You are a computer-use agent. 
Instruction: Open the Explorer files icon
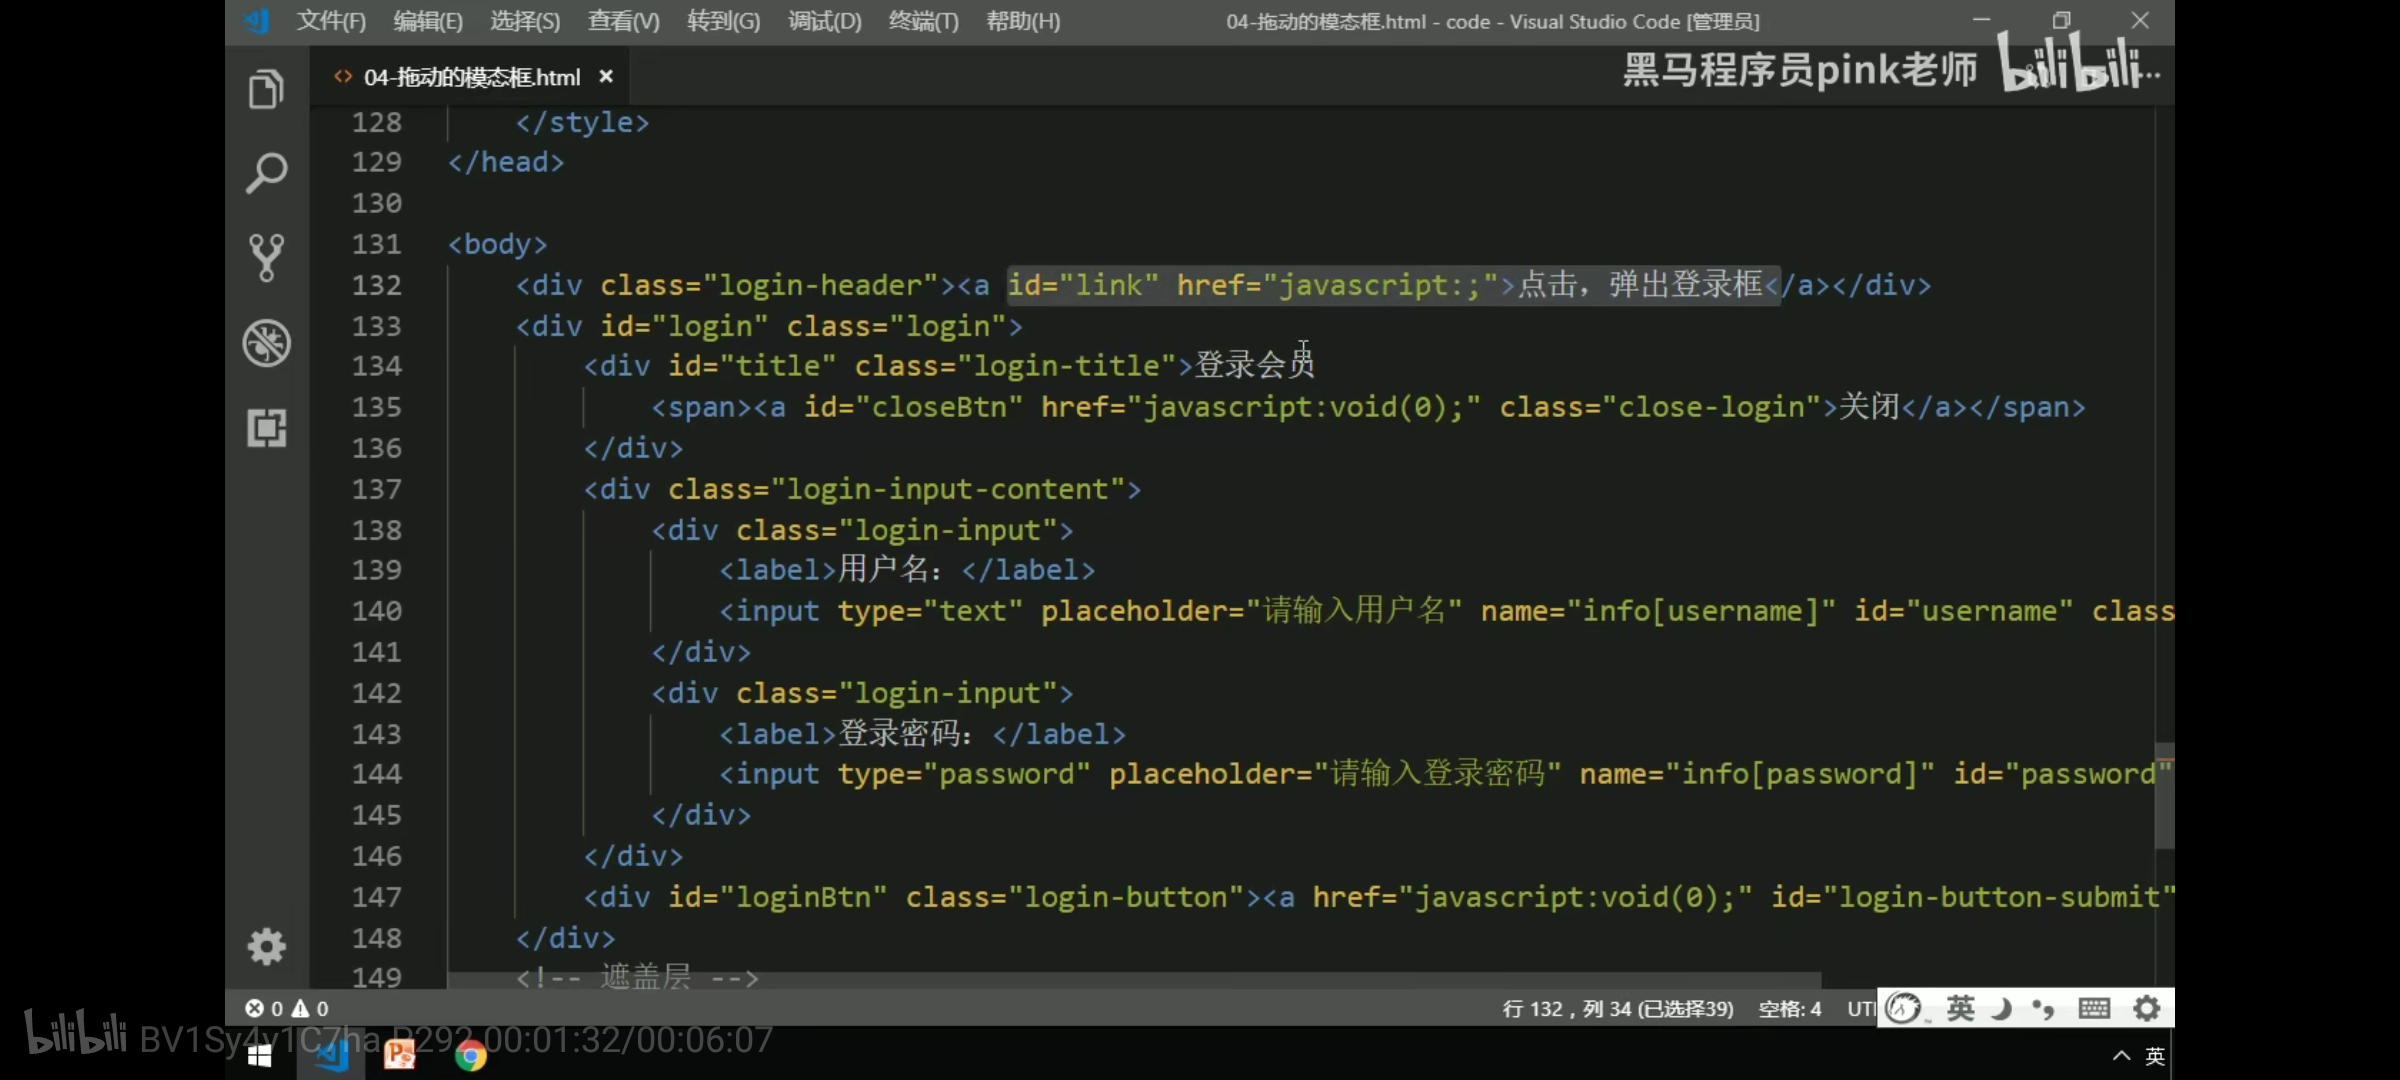[x=266, y=90]
